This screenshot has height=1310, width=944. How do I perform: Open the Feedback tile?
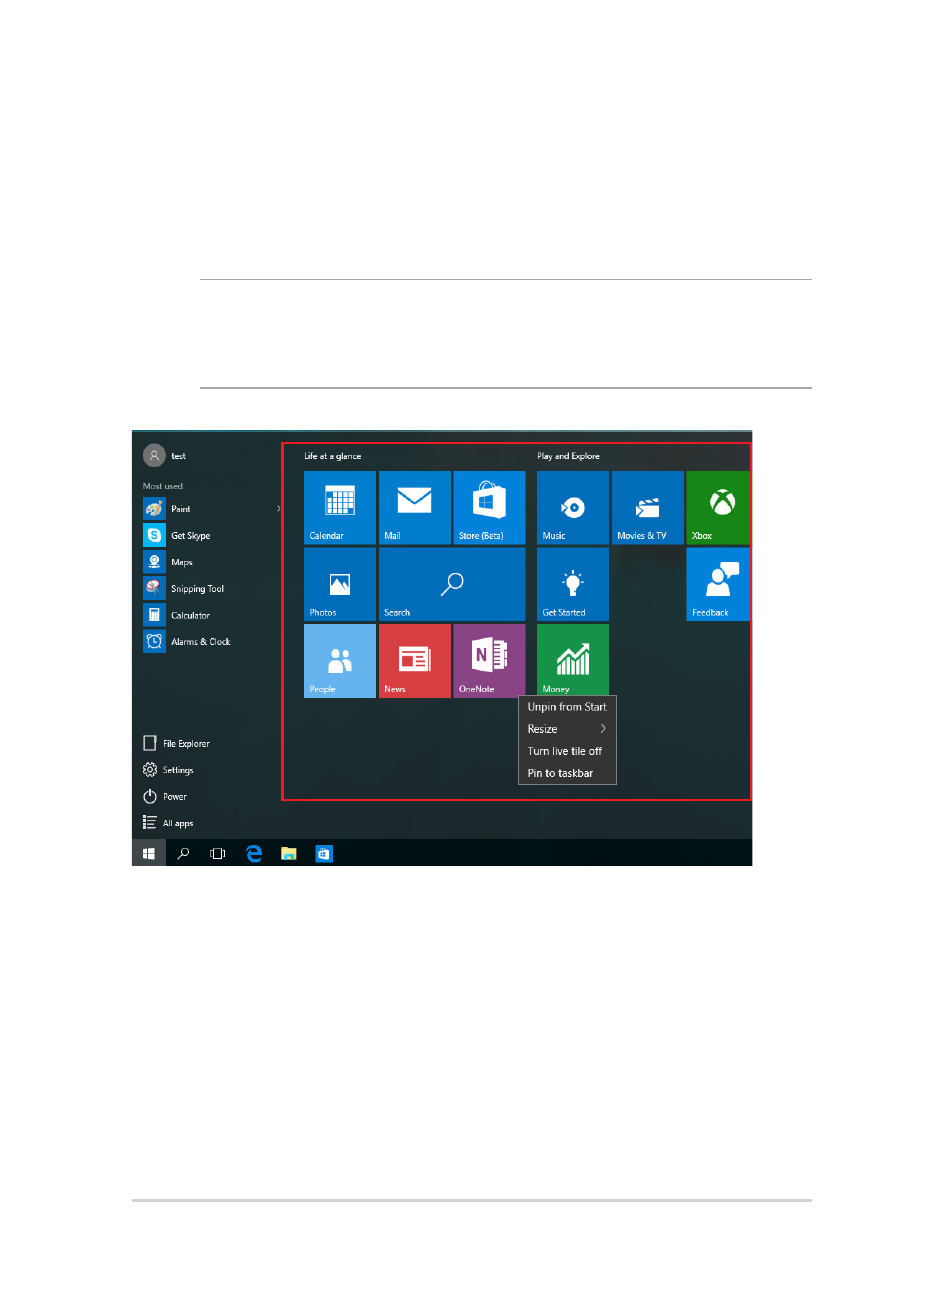coord(718,584)
